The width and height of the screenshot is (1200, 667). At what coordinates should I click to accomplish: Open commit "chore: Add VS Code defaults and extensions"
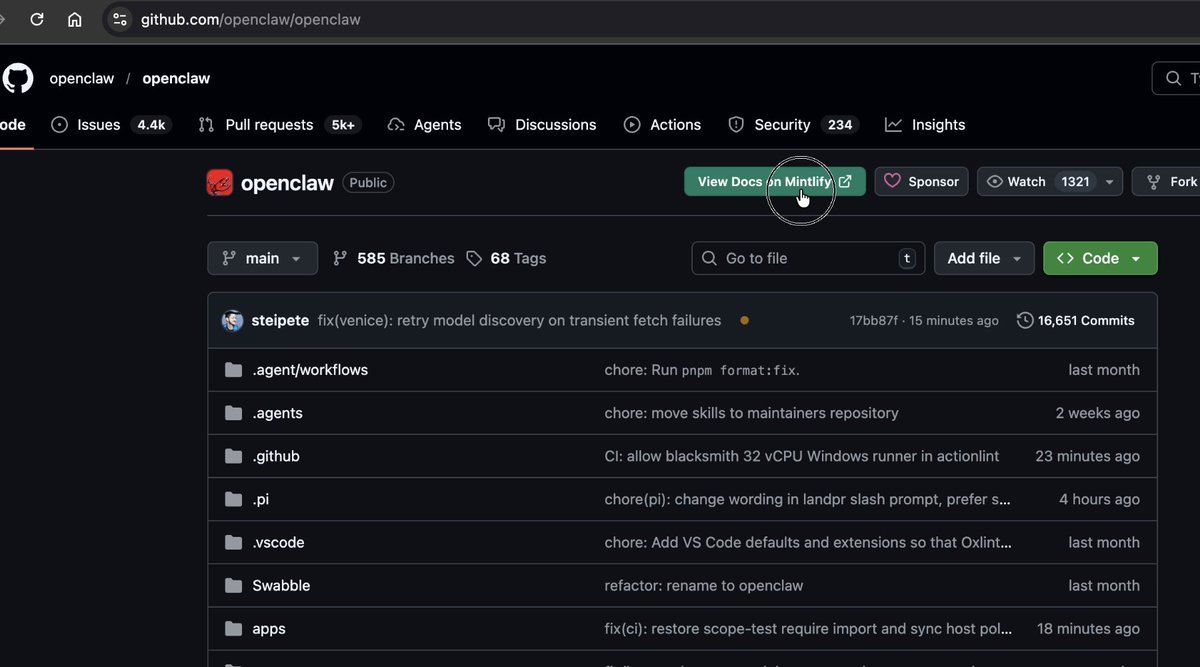tap(809, 542)
